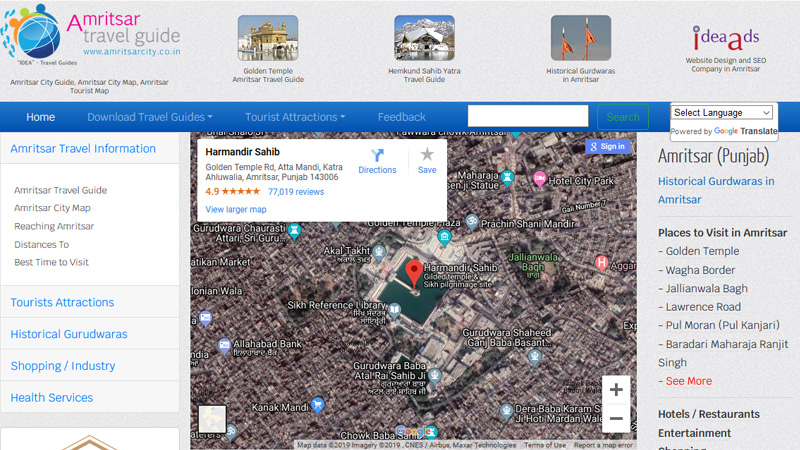800x450 pixels.
Task: Expand the Tourist Attractions menu
Action: click(295, 117)
